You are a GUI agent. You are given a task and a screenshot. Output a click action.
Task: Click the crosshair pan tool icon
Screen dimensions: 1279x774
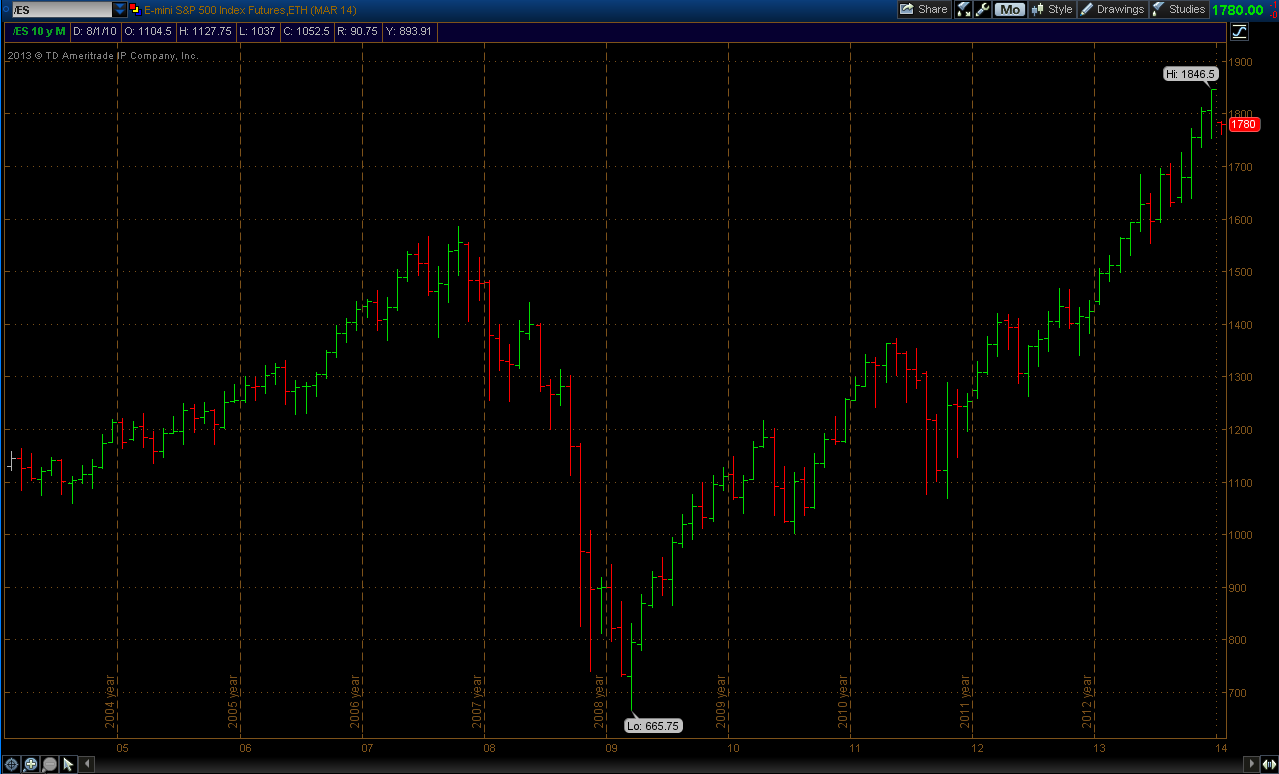pyautogui.click(x=11, y=764)
